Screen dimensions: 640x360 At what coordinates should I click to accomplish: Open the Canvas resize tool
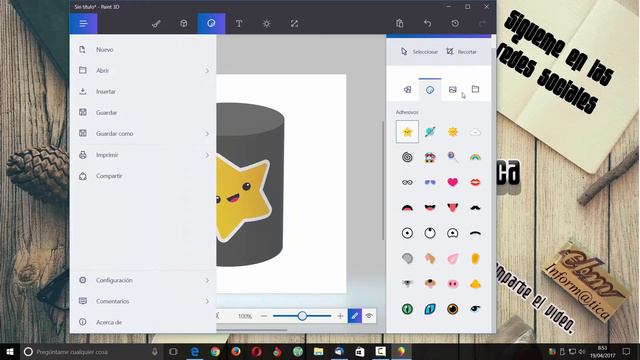tap(294, 24)
